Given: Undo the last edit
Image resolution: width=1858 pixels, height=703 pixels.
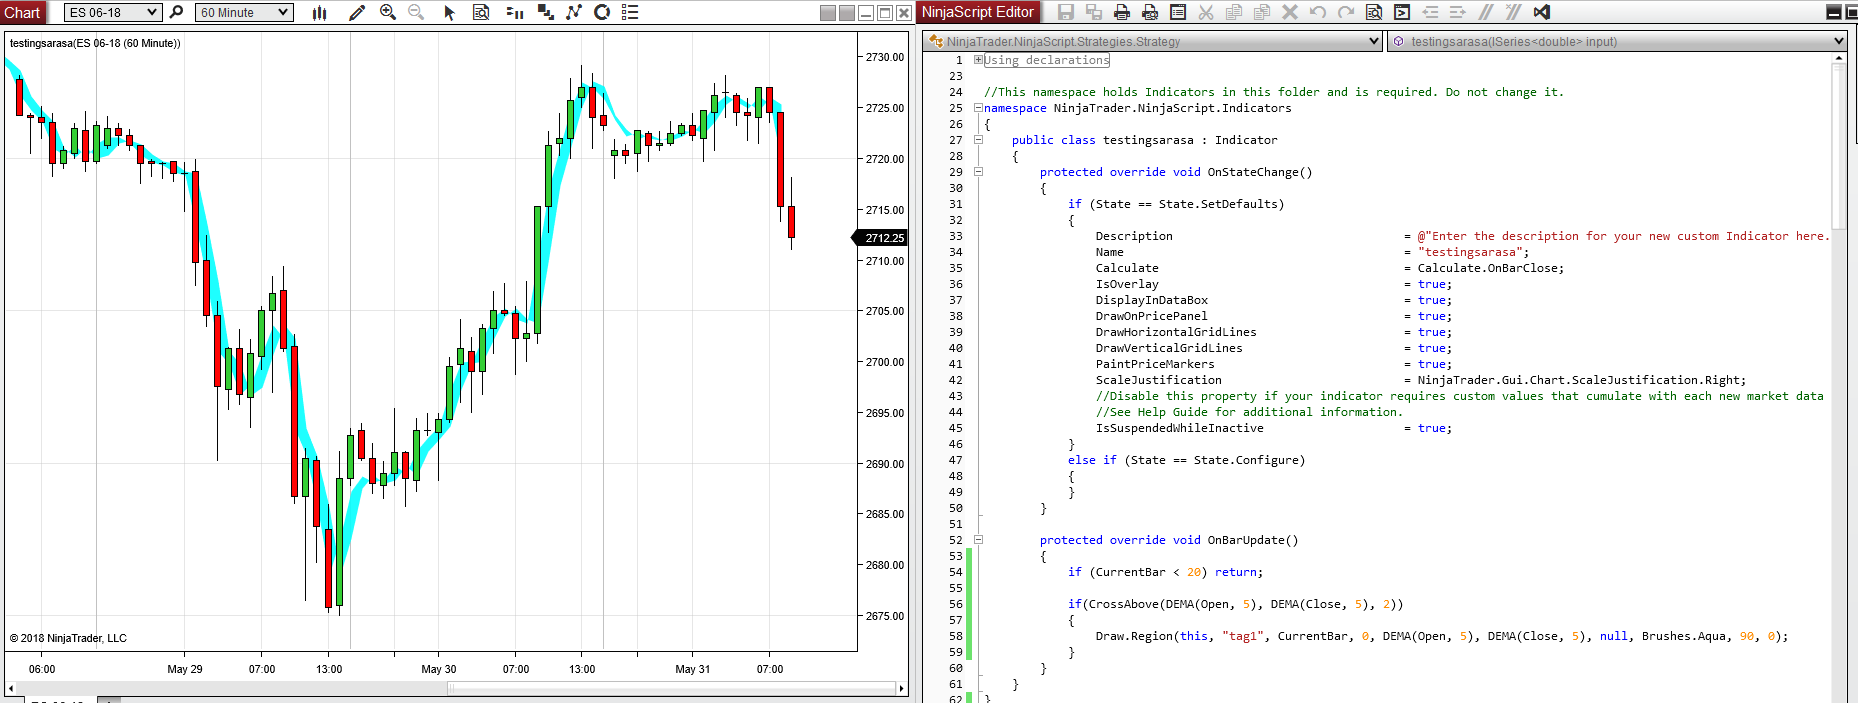Looking at the screenshot, I should click(x=1318, y=12).
